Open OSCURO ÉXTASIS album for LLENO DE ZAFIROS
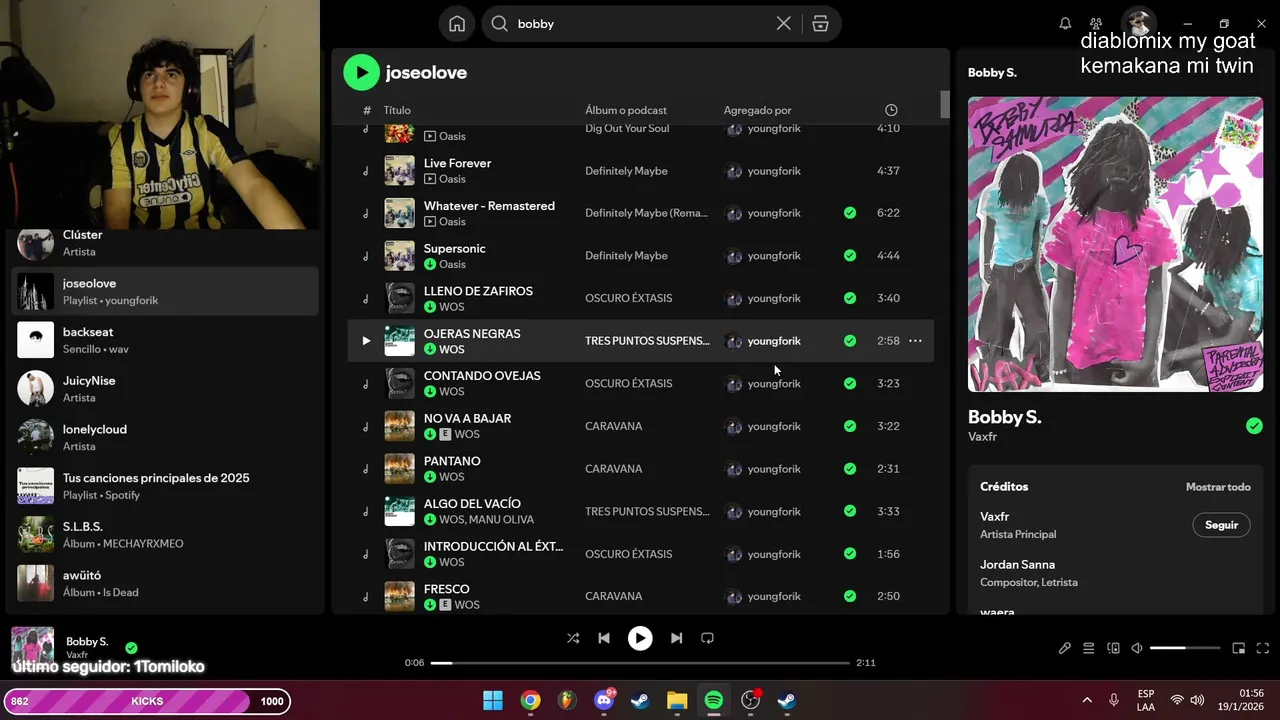This screenshot has width=1280, height=720. tap(628, 298)
